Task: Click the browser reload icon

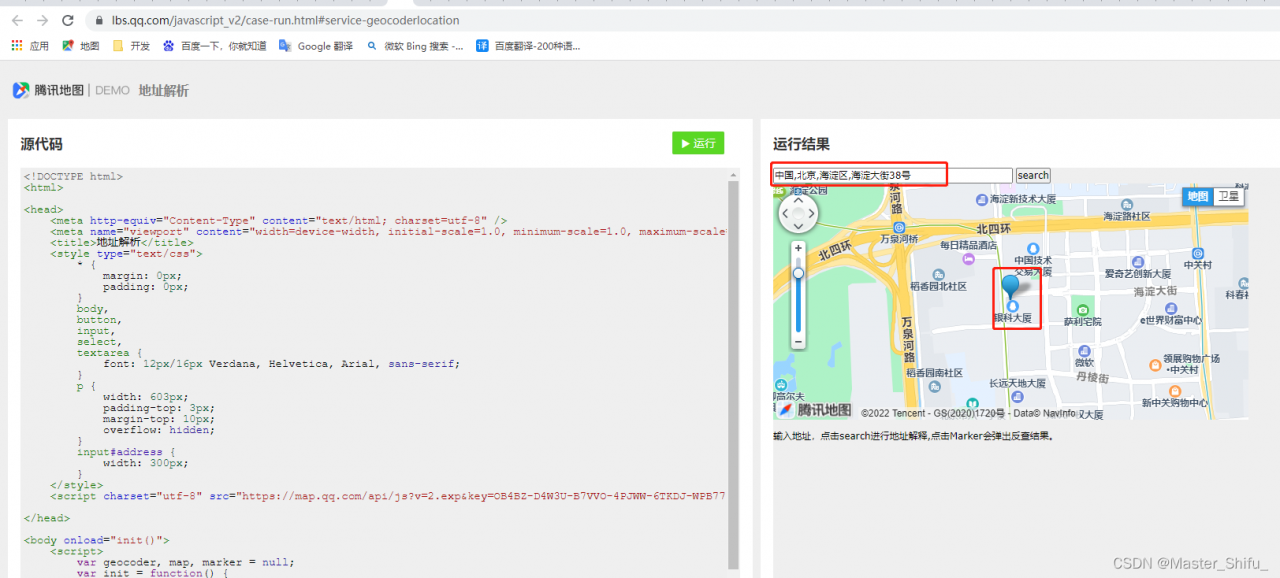Action: coord(67,19)
